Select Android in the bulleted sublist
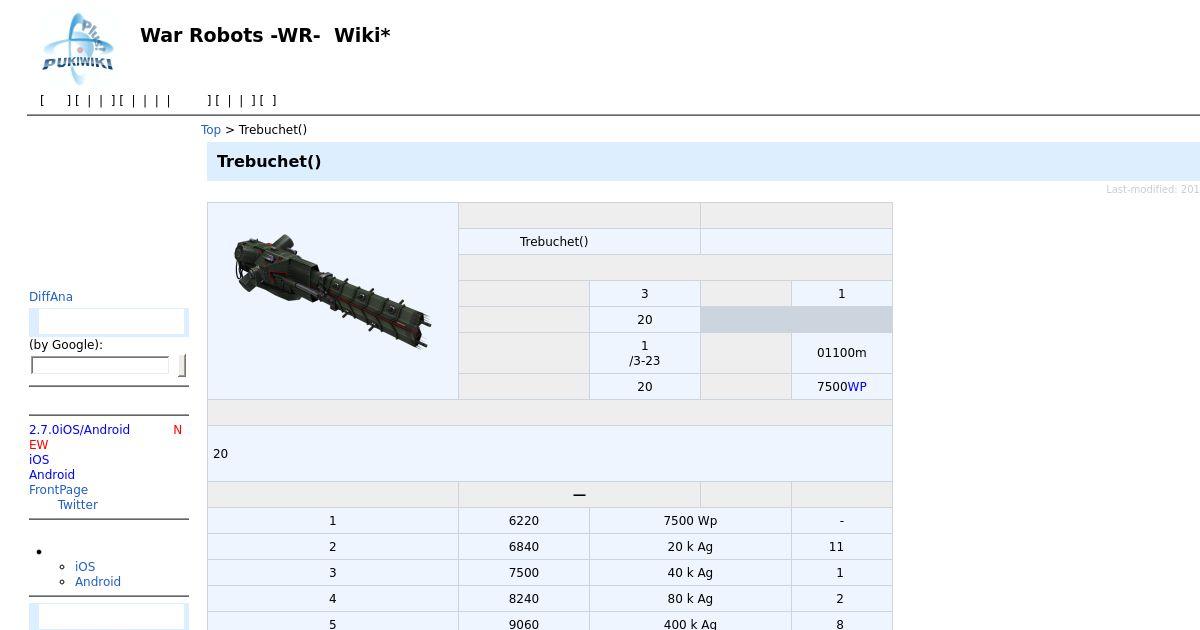Viewport: 1200px width, 630px height. (x=98, y=582)
